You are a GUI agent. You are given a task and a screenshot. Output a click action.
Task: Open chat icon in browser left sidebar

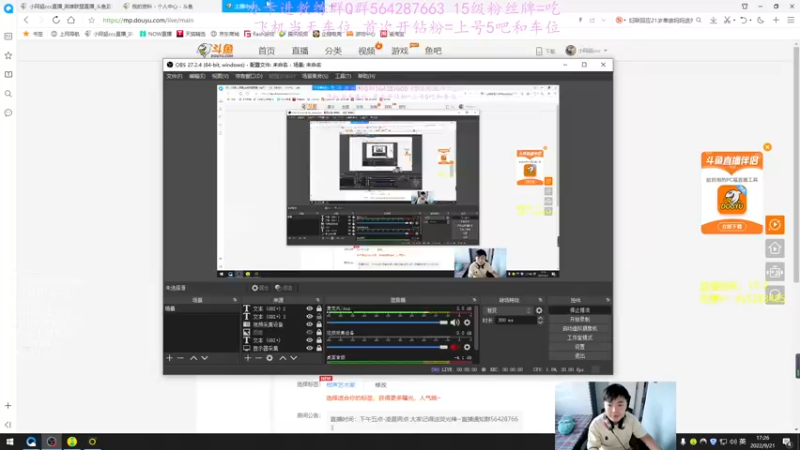click(8, 113)
